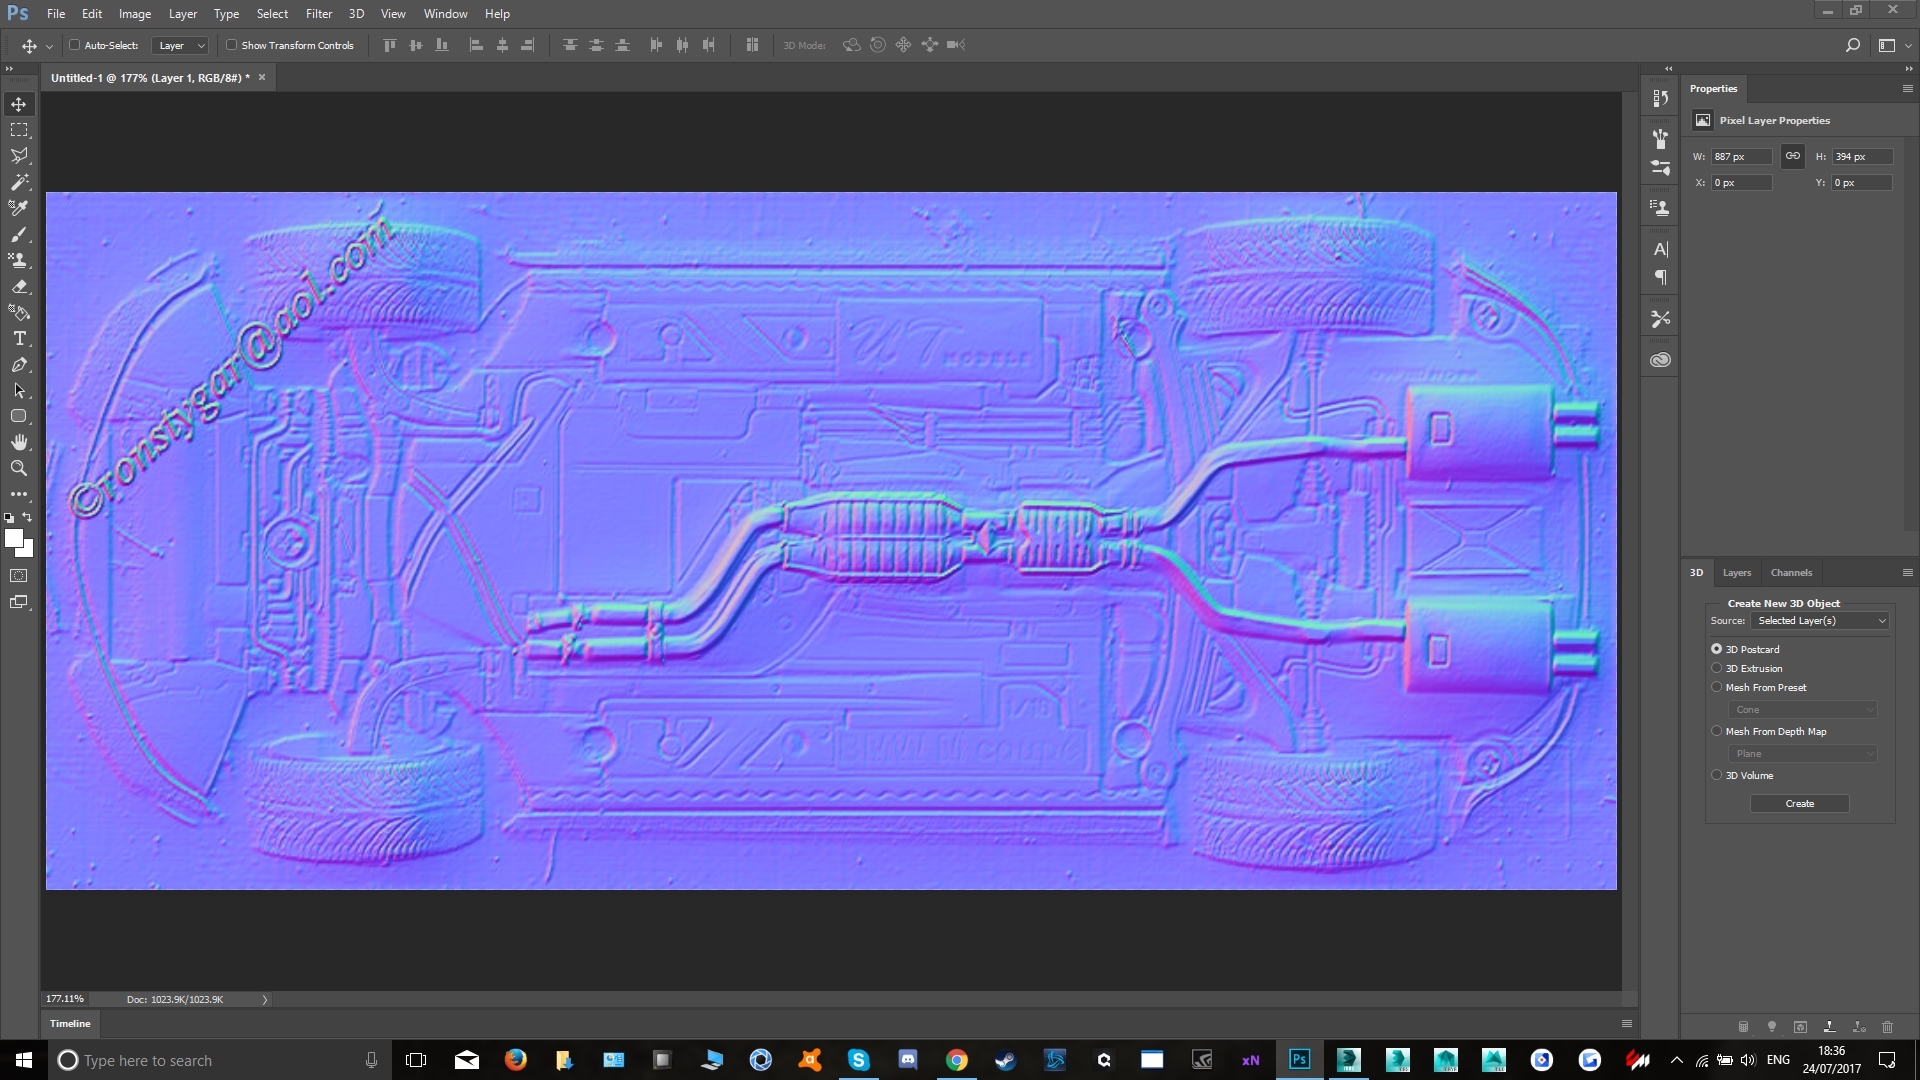
Task: Open the Creative Cloud Libraries panel icon
Action: pos(1660,360)
